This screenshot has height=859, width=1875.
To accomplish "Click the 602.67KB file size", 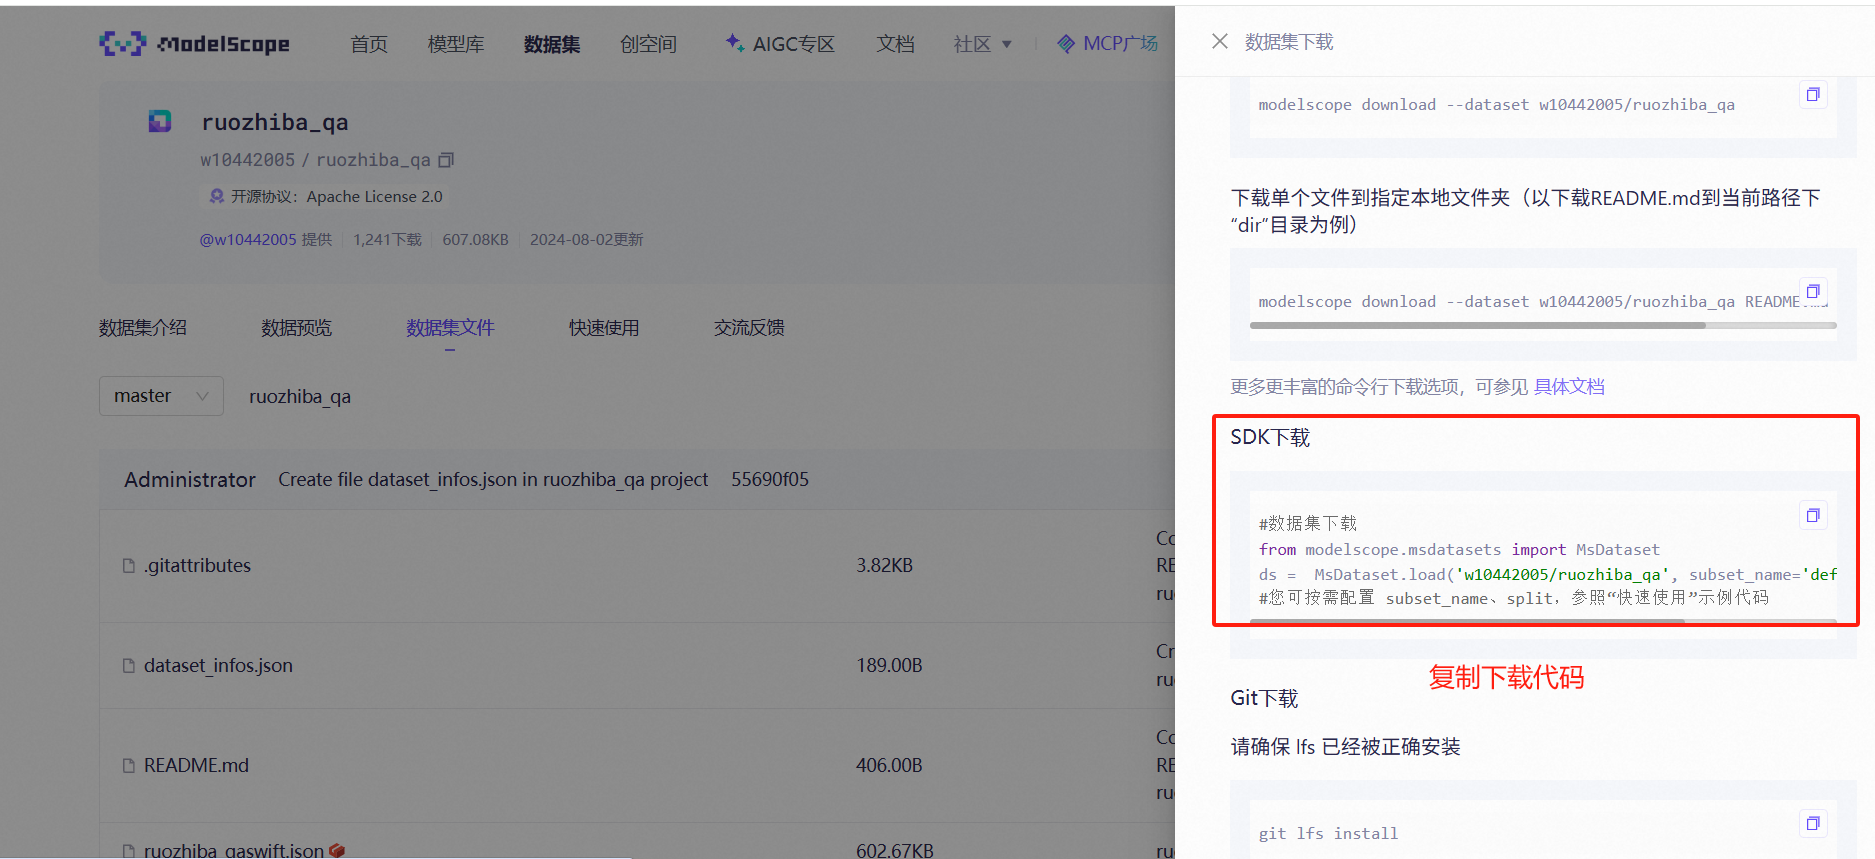I will (x=895, y=851).
